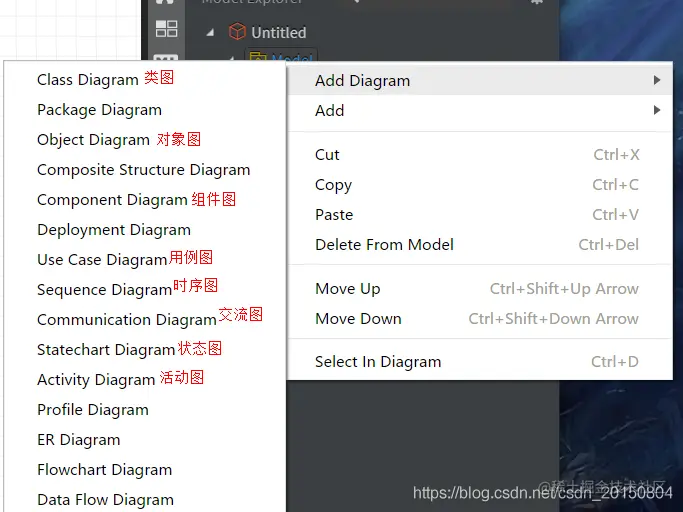This screenshot has height=512, width=683.
Task: Choose ER Diagram
Action: click(x=145, y=440)
